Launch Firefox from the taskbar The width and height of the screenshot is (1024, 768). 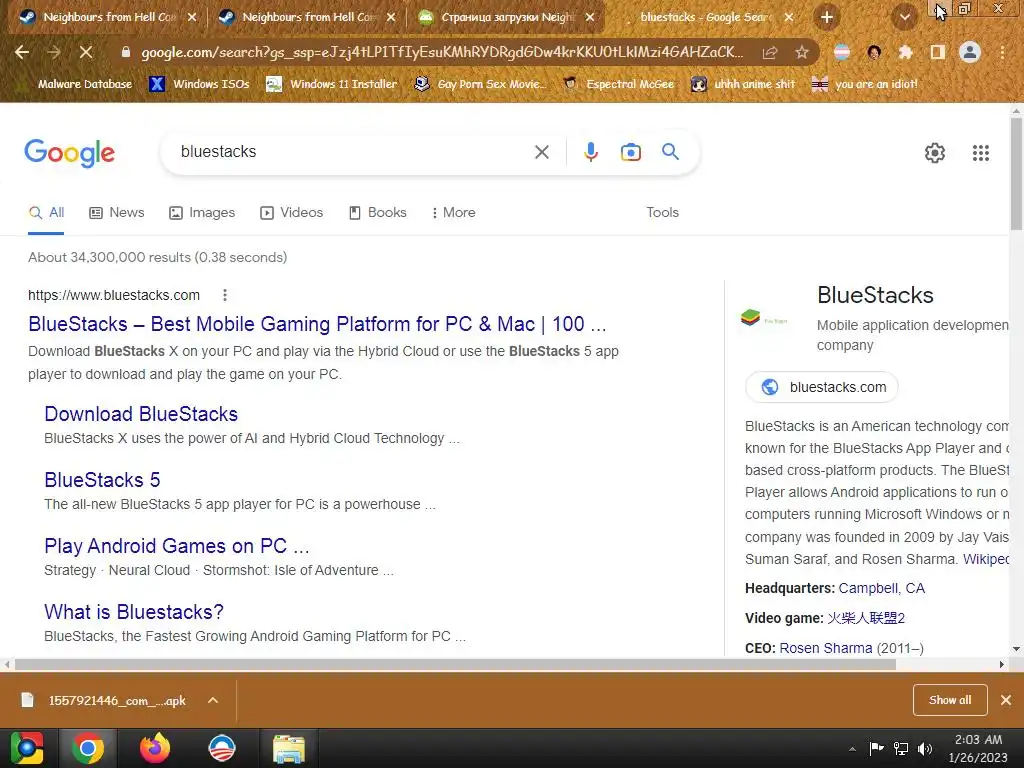pyautogui.click(x=155, y=748)
